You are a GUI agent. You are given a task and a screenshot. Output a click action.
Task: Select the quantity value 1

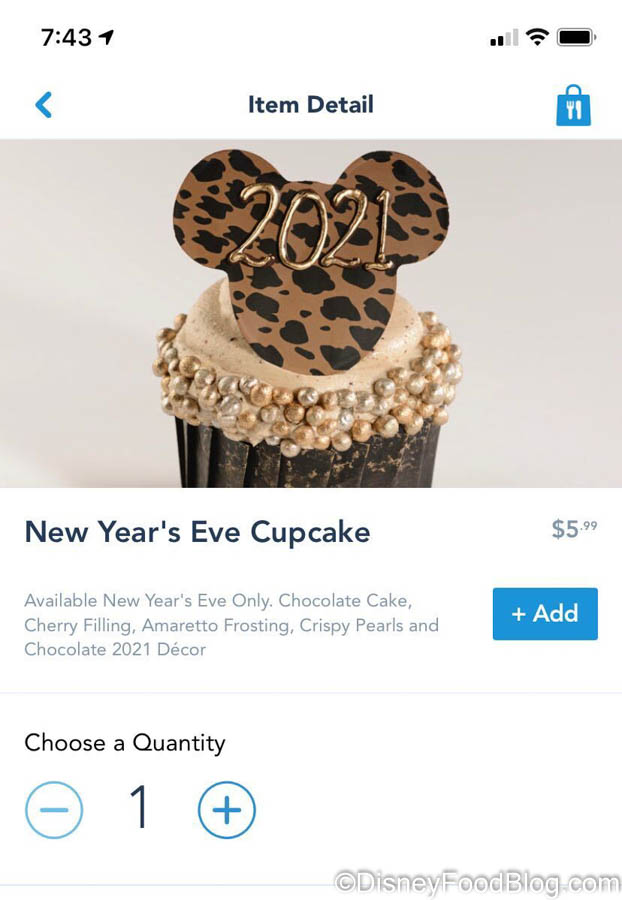139,807
